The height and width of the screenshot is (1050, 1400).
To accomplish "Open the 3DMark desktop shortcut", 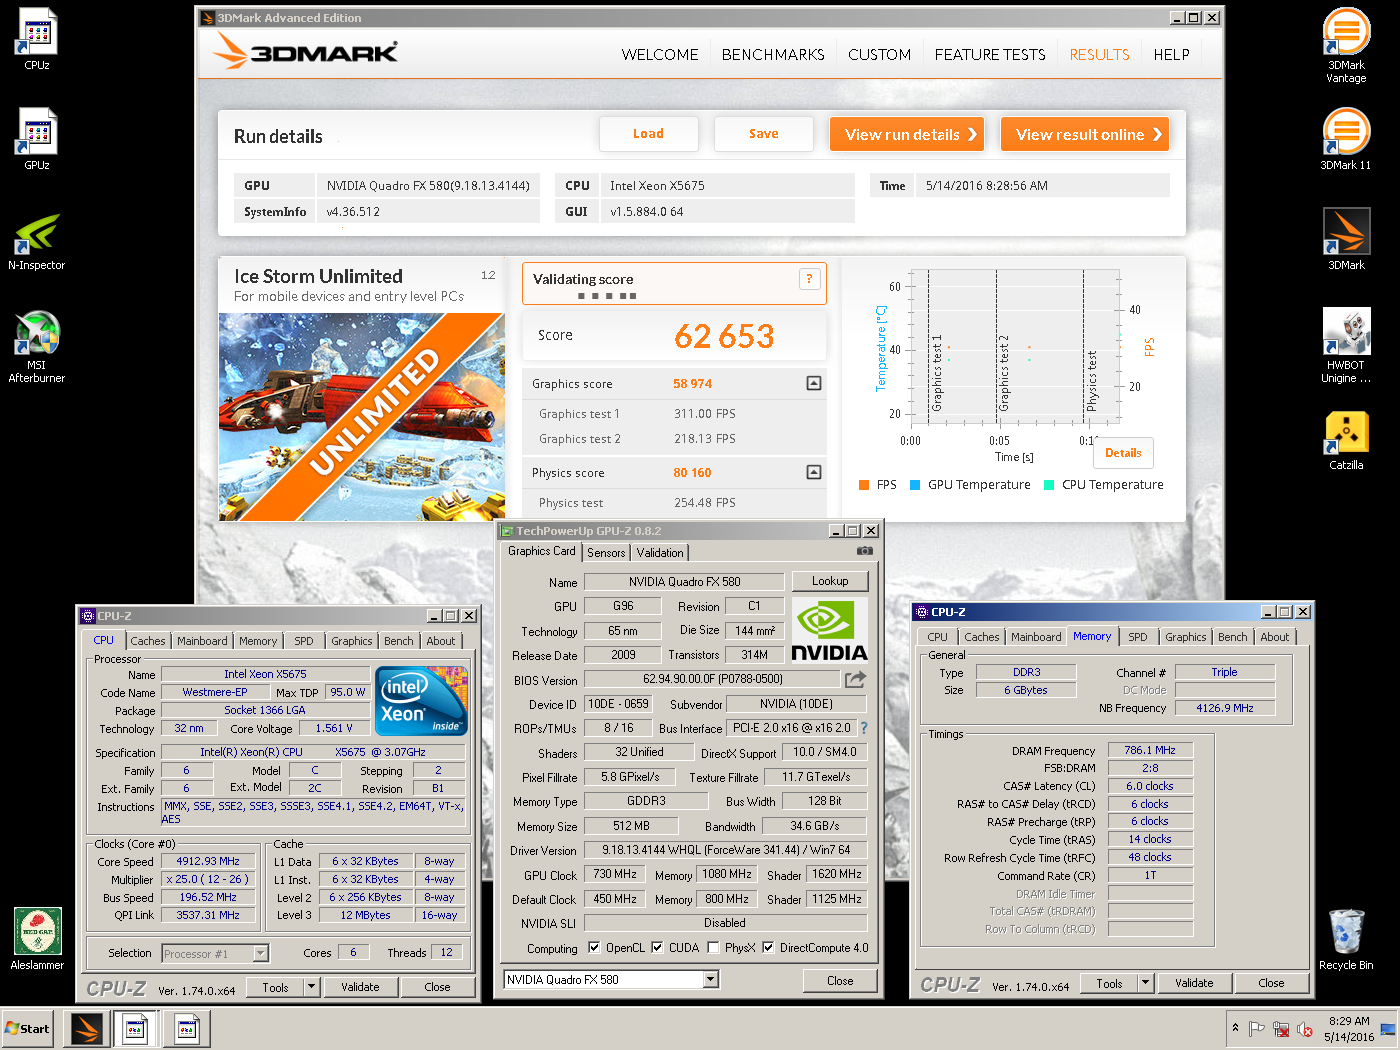I will coord(1346,240).
